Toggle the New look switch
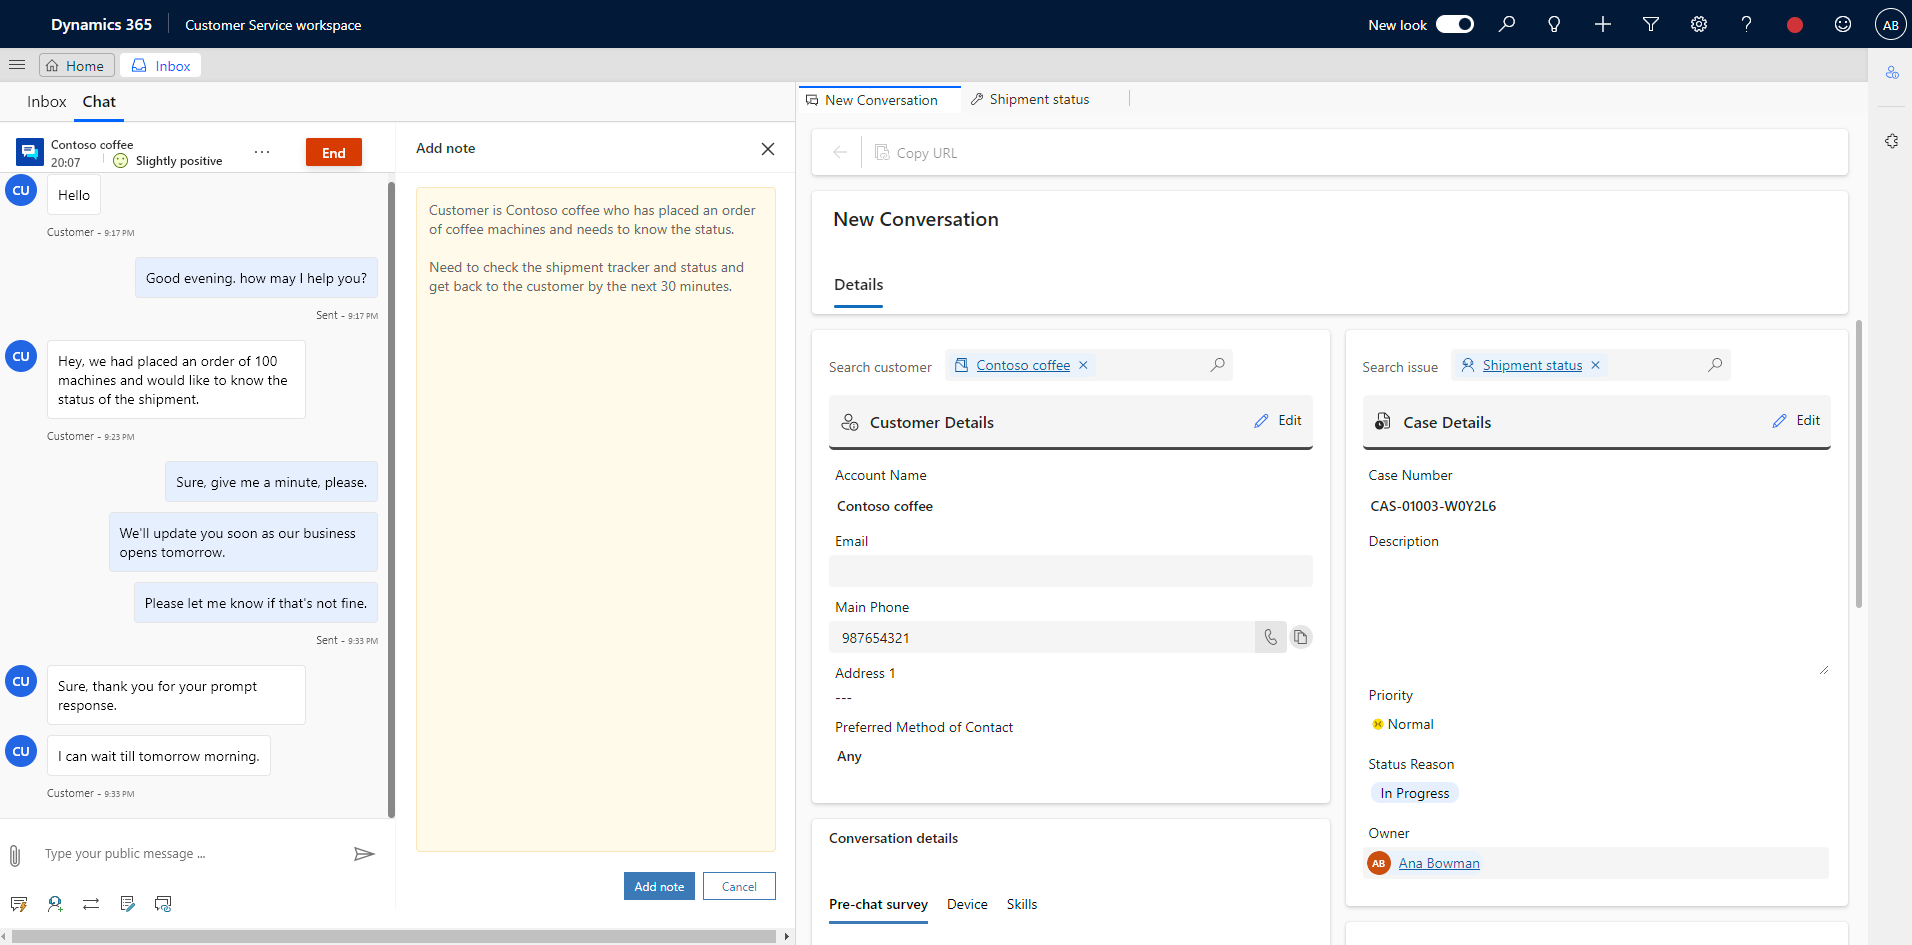The width and height of the screenshot is (1912, 945). click(x=1455, y=24)
